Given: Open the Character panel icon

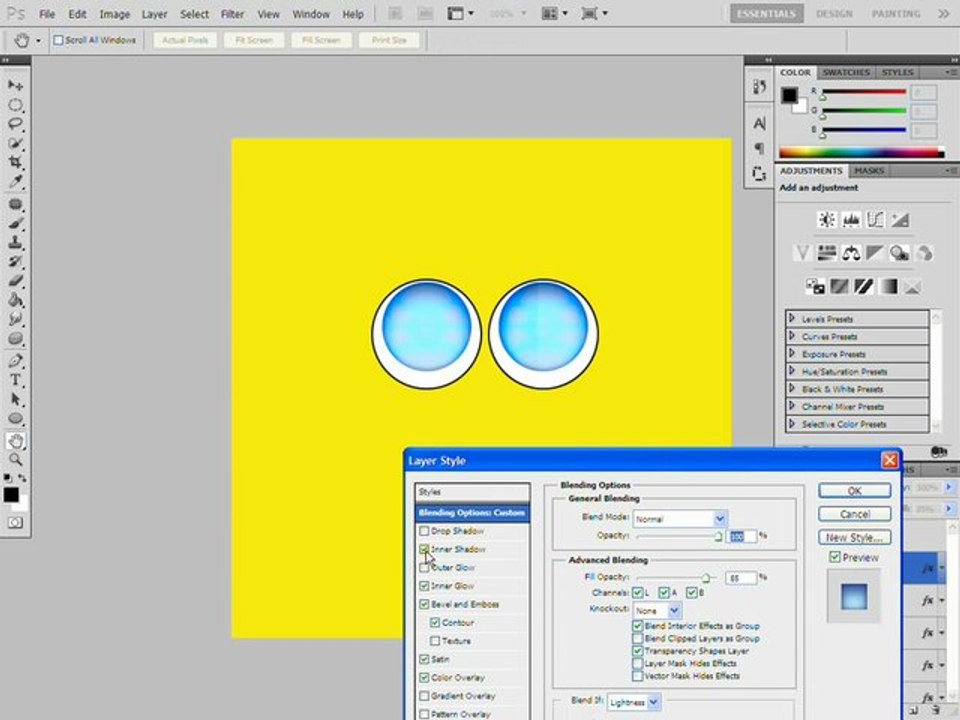Looking at the screenshot, I should 759,124.
